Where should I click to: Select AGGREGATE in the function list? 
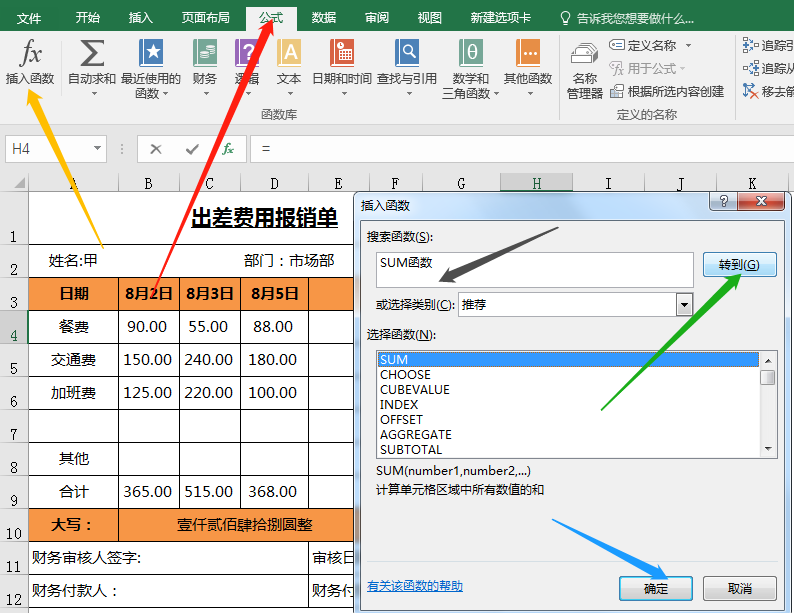click(x=568, y=434)
